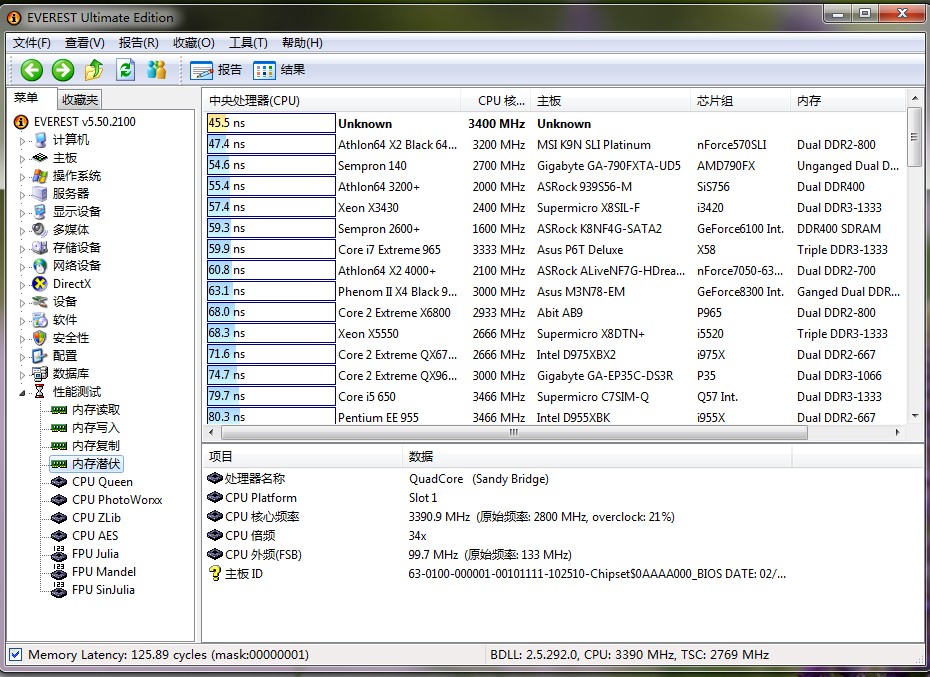
Task: Select the 操作系统 Windows icon
Action: point(40,176)
